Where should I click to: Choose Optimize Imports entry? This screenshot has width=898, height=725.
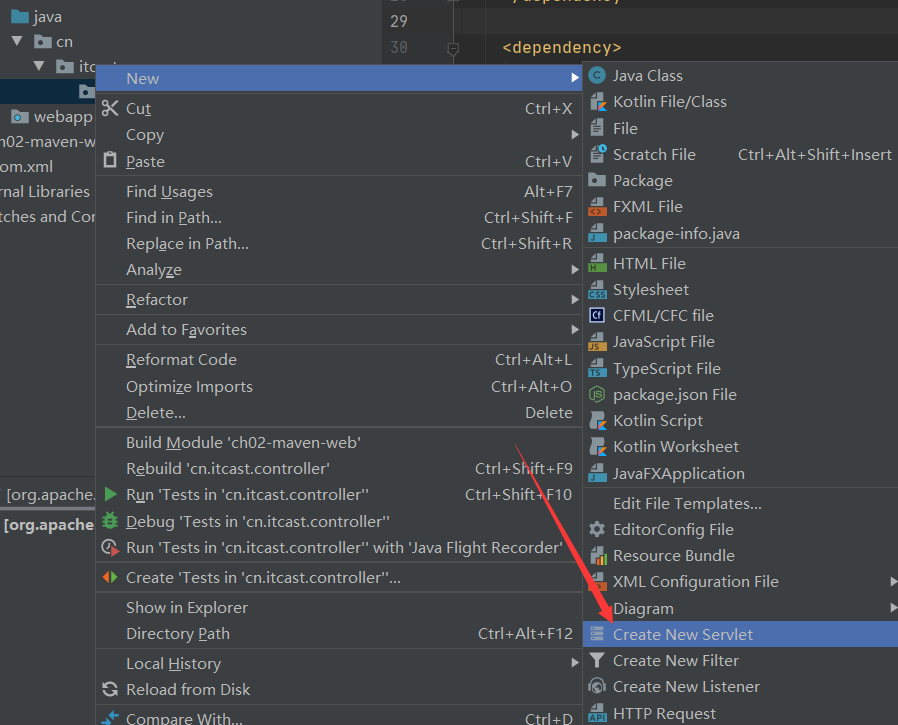click(339, 387)
